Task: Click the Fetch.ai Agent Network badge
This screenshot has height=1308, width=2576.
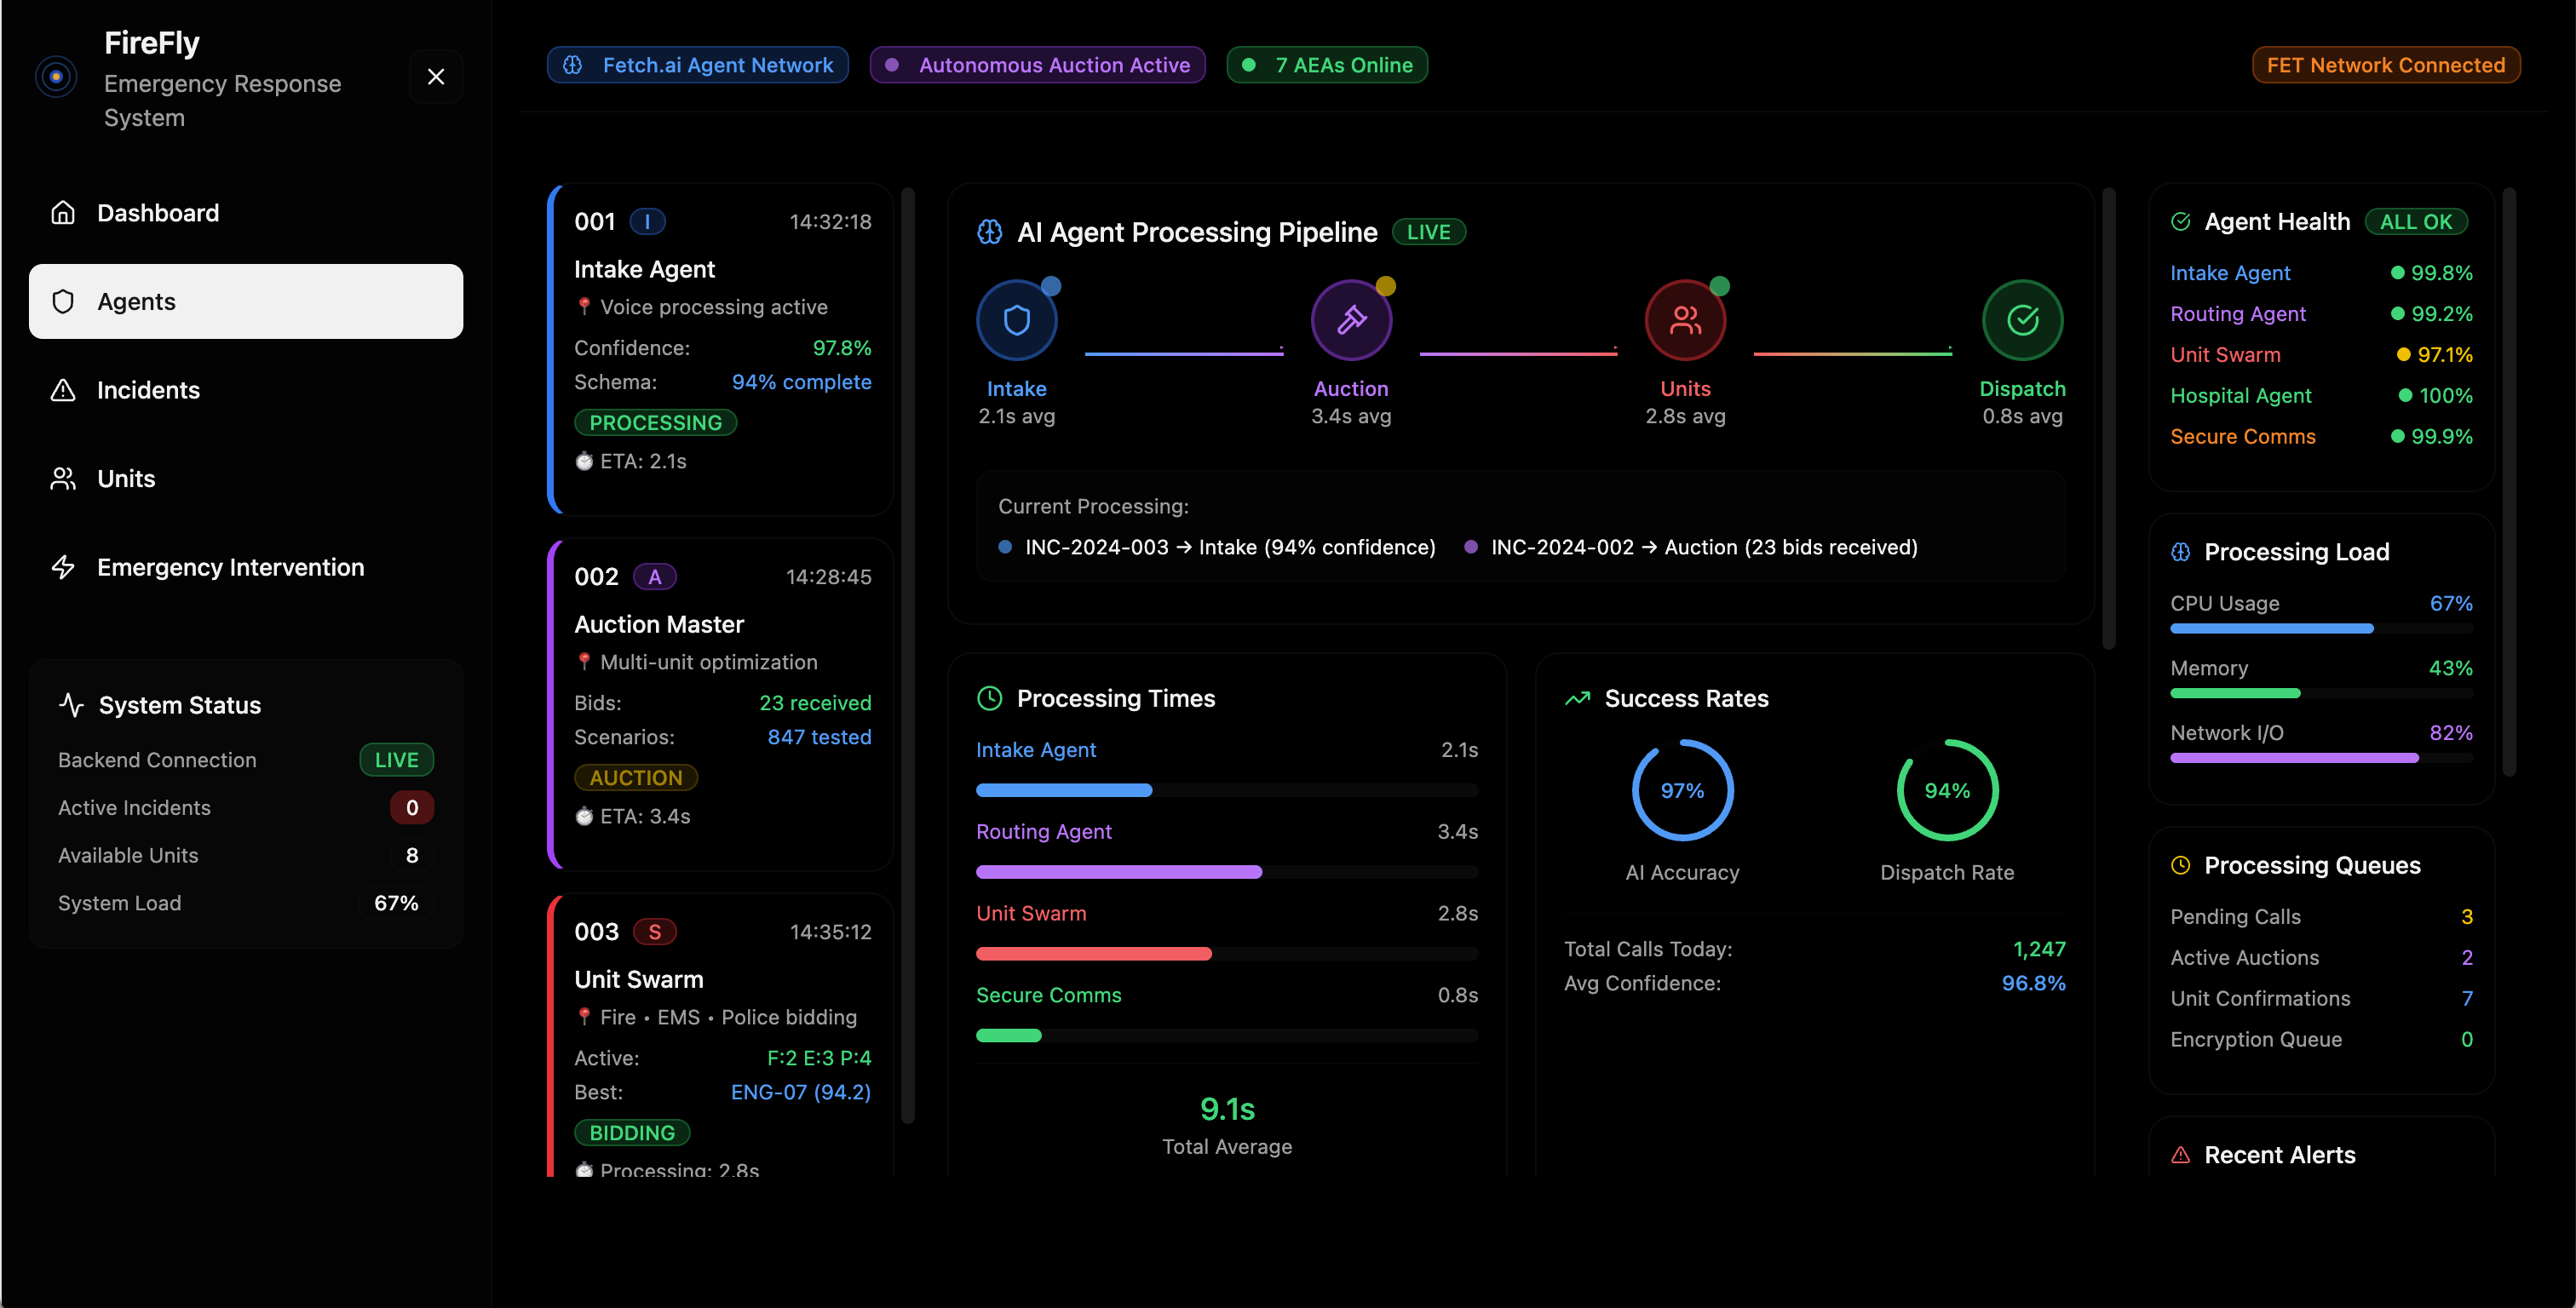Action: point(698,65)
